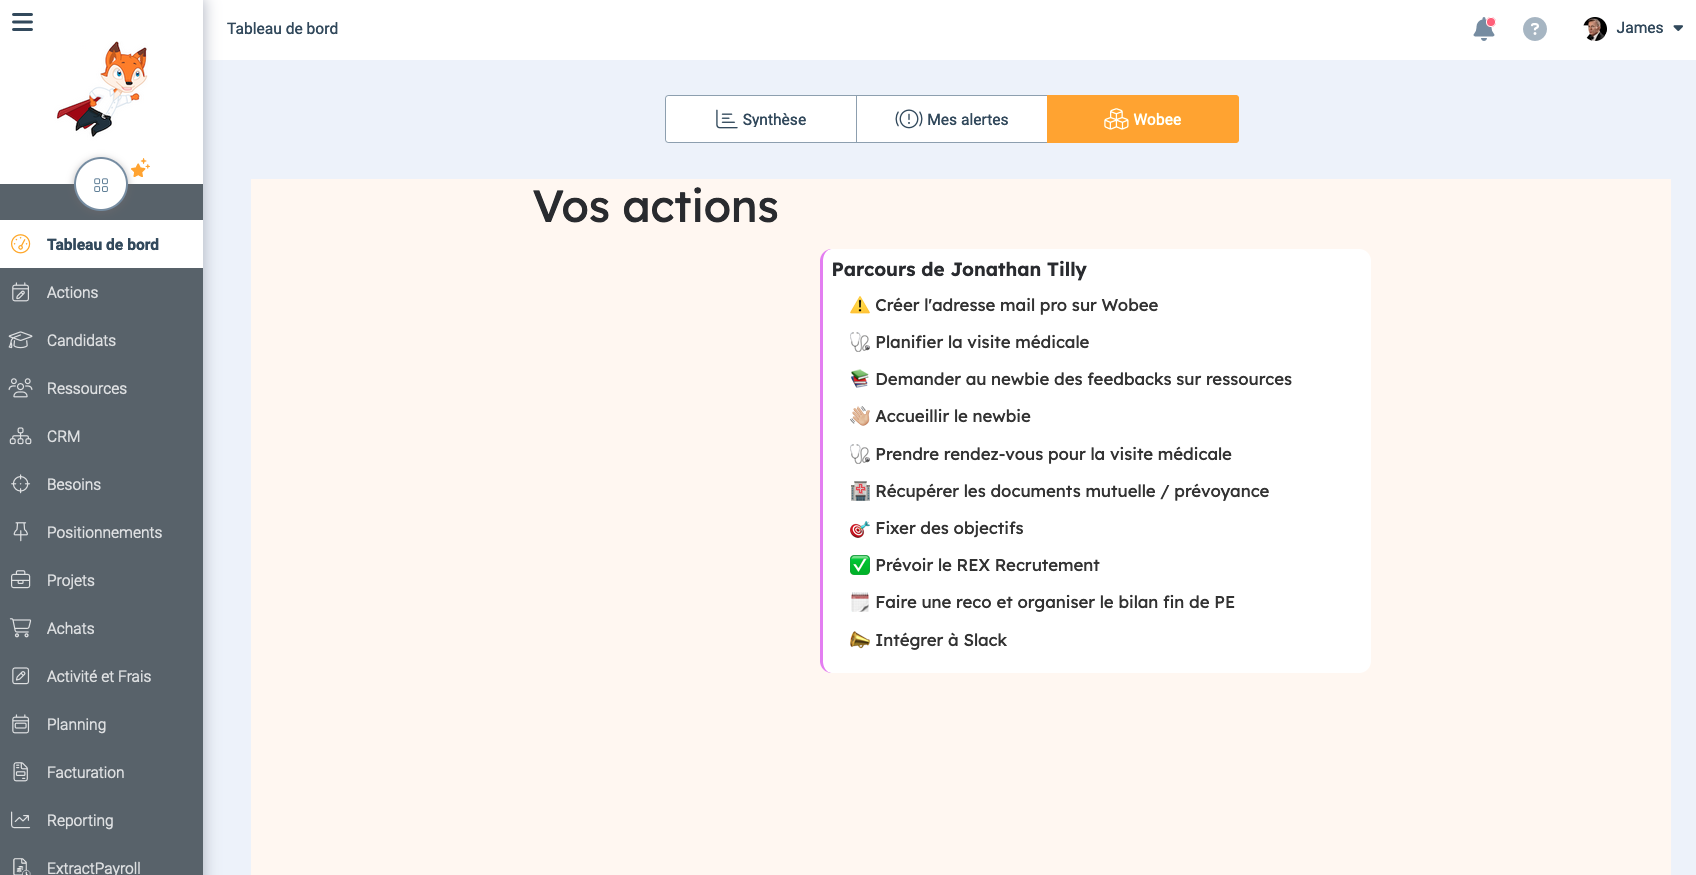Open the help question mark icon
Screen dimensions: 1696x875
1534,29
